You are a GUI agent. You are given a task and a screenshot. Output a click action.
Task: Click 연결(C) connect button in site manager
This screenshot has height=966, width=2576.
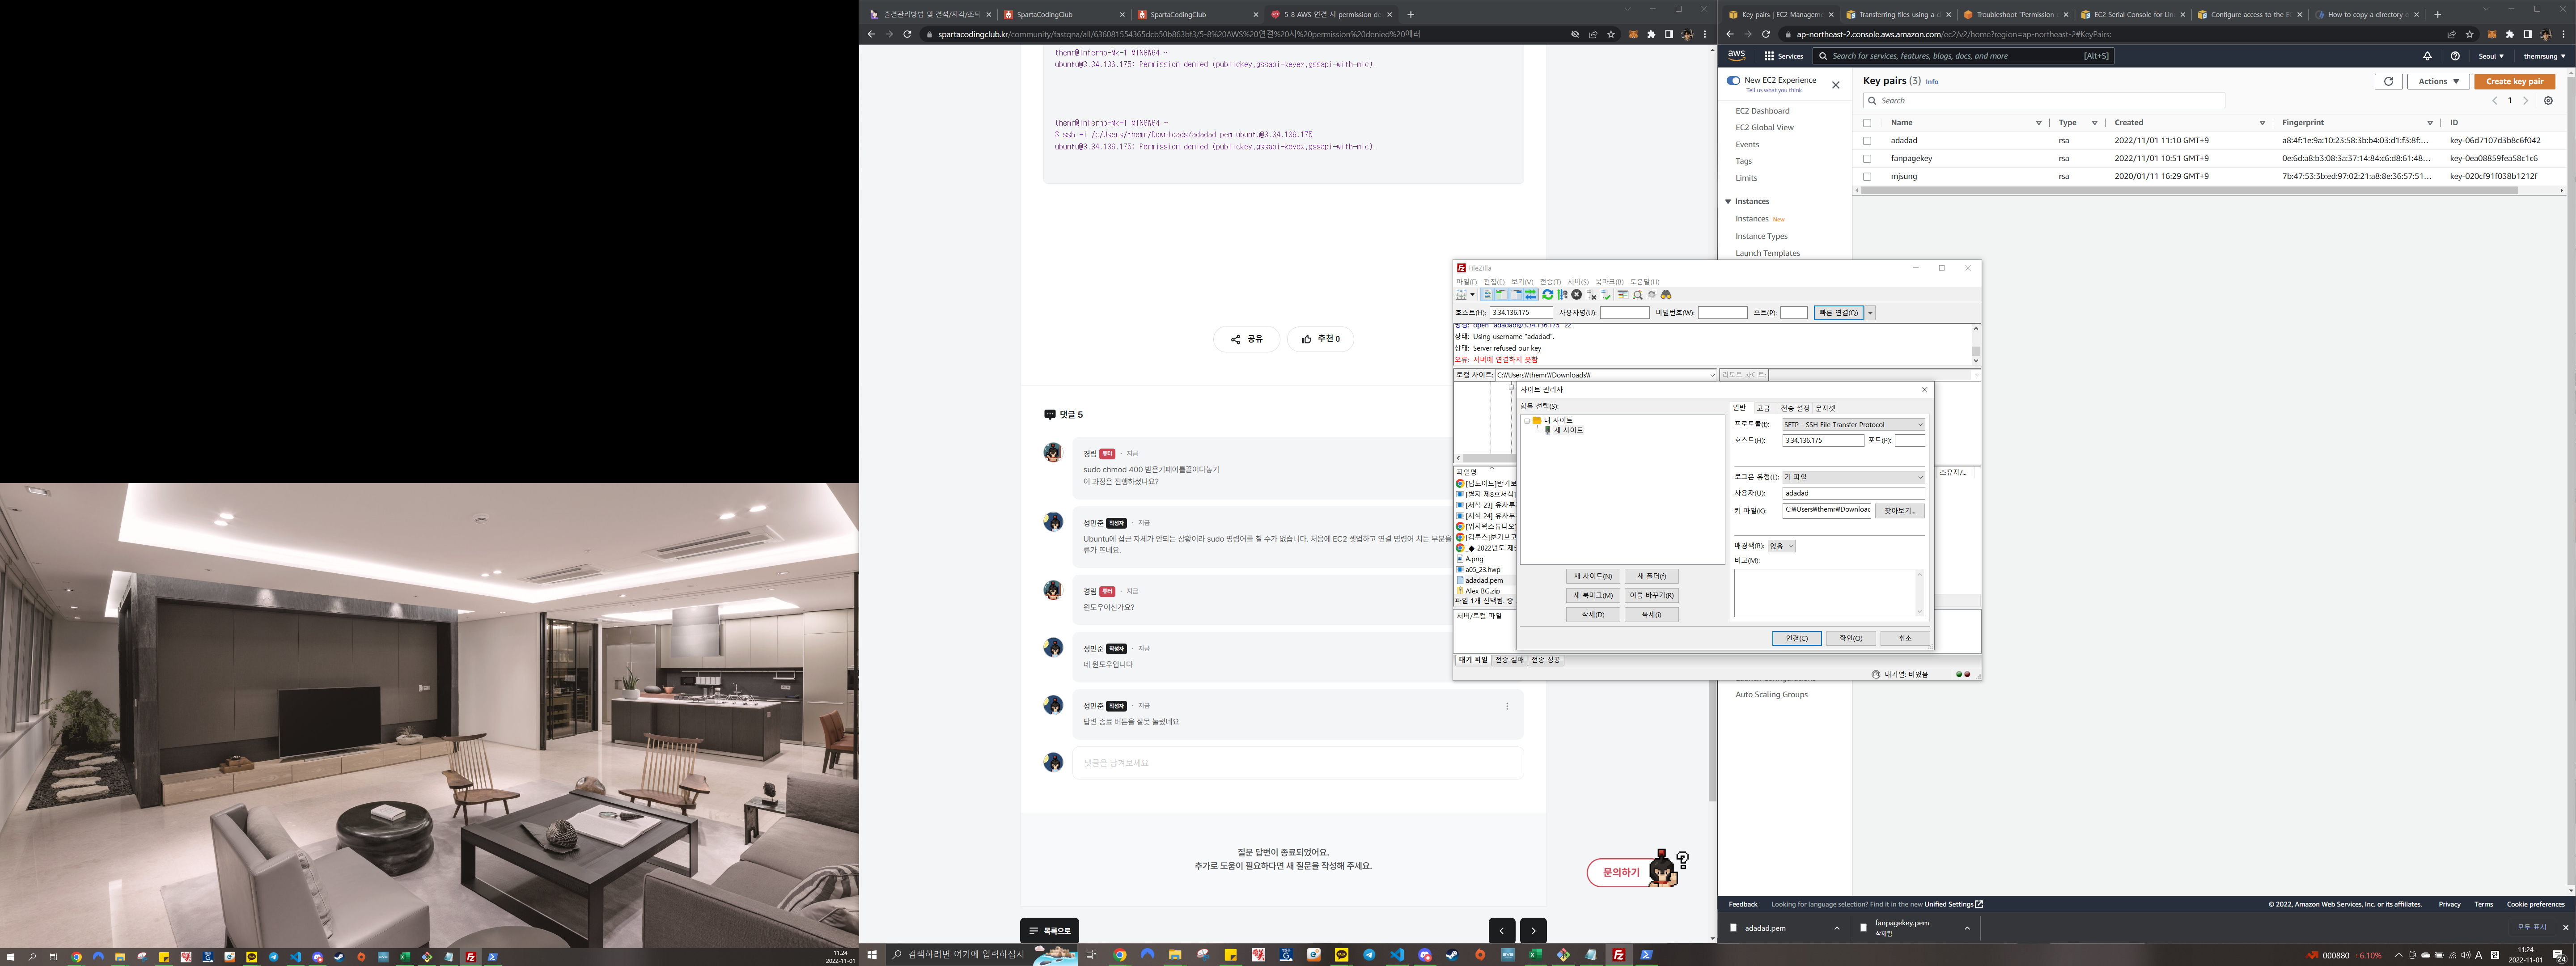[x=1797, y=638]
